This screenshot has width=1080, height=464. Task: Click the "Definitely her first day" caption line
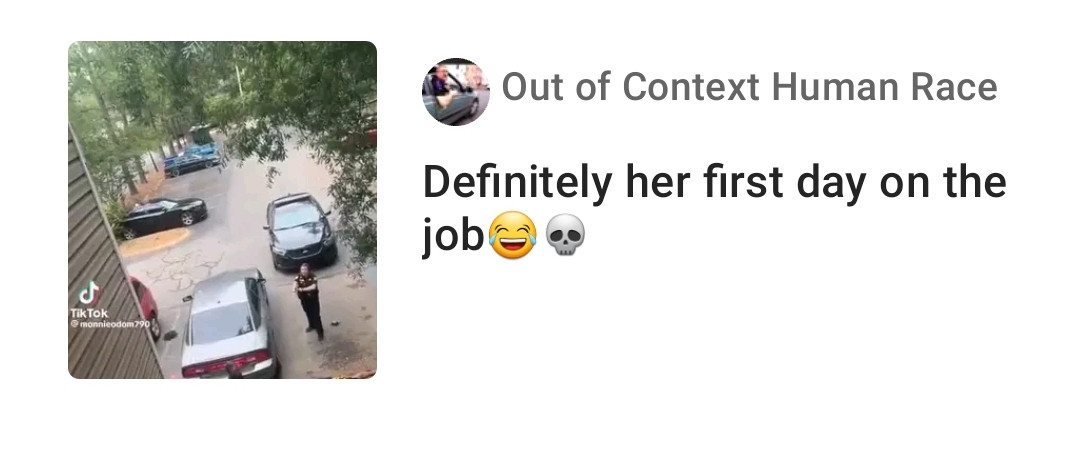[x=714, y=182]
